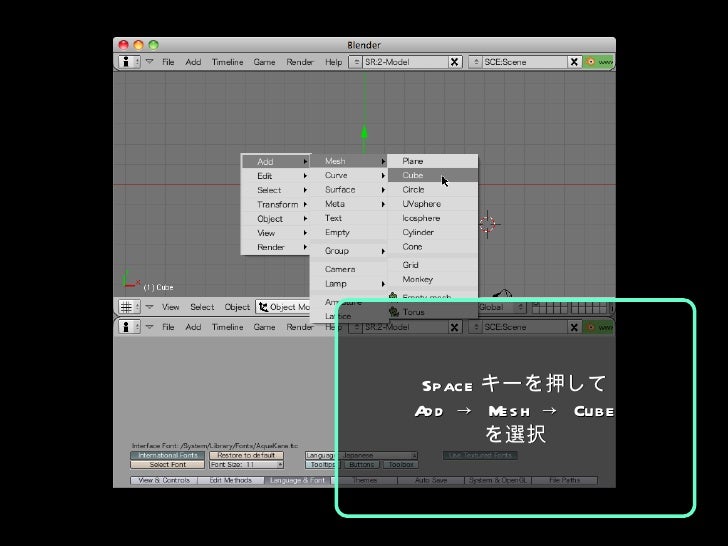The height and width of the screenshot is (546, 728).
Task: Toggle Buttons translation option
Action: point(361,464)
